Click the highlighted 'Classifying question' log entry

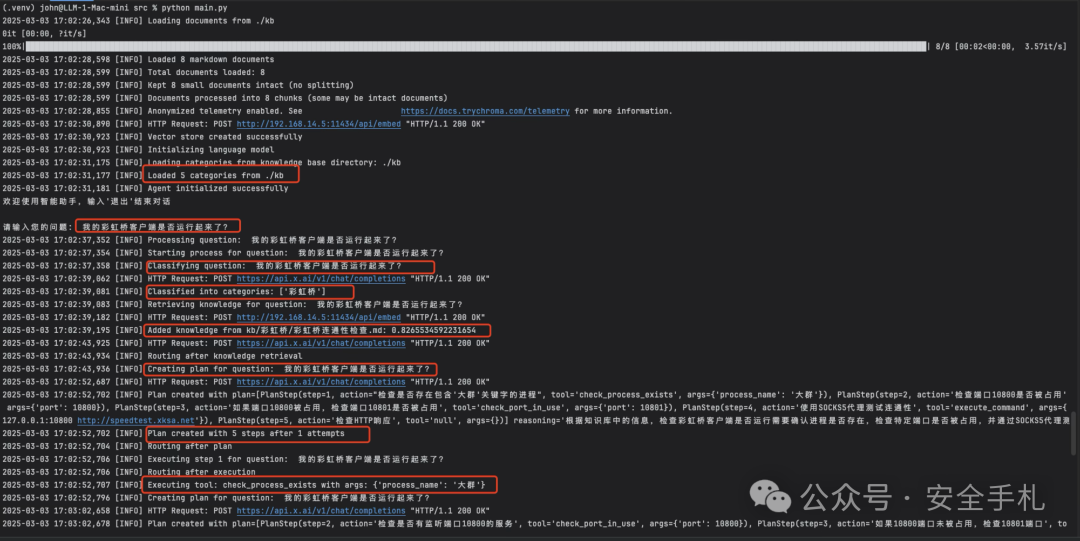[x=289, y=266]
